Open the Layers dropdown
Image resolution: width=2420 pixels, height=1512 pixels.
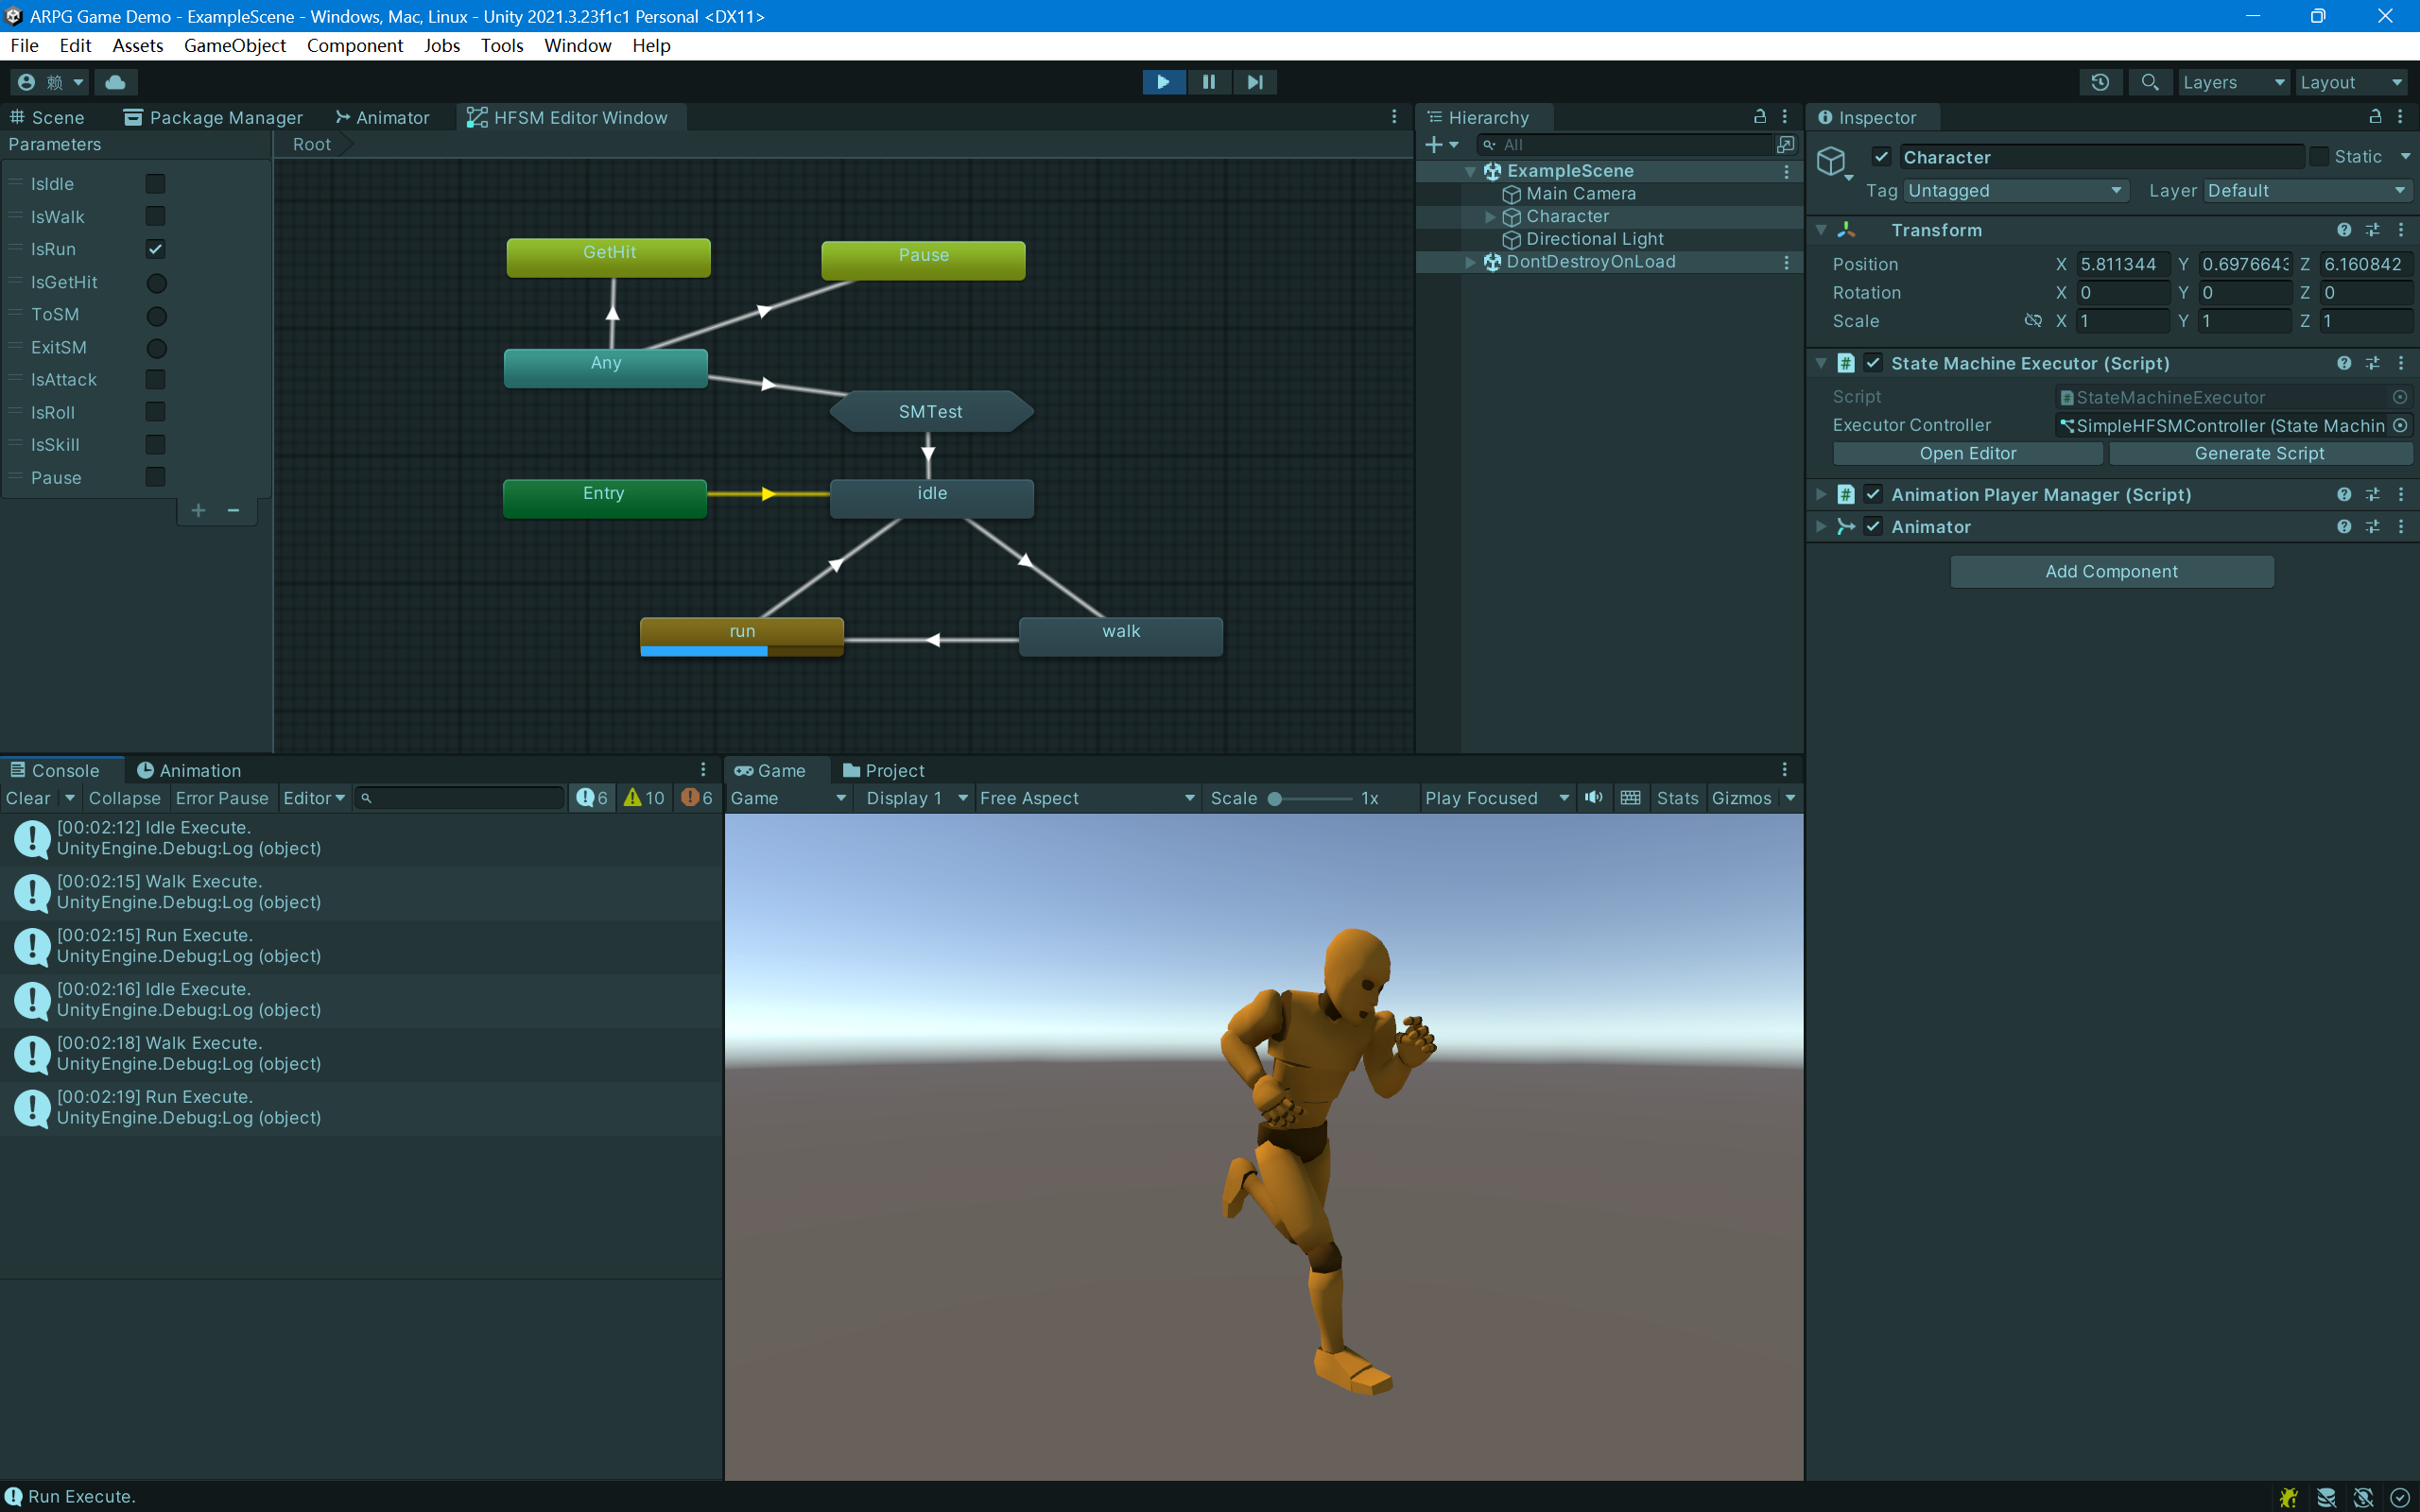tap(2233, 82)
